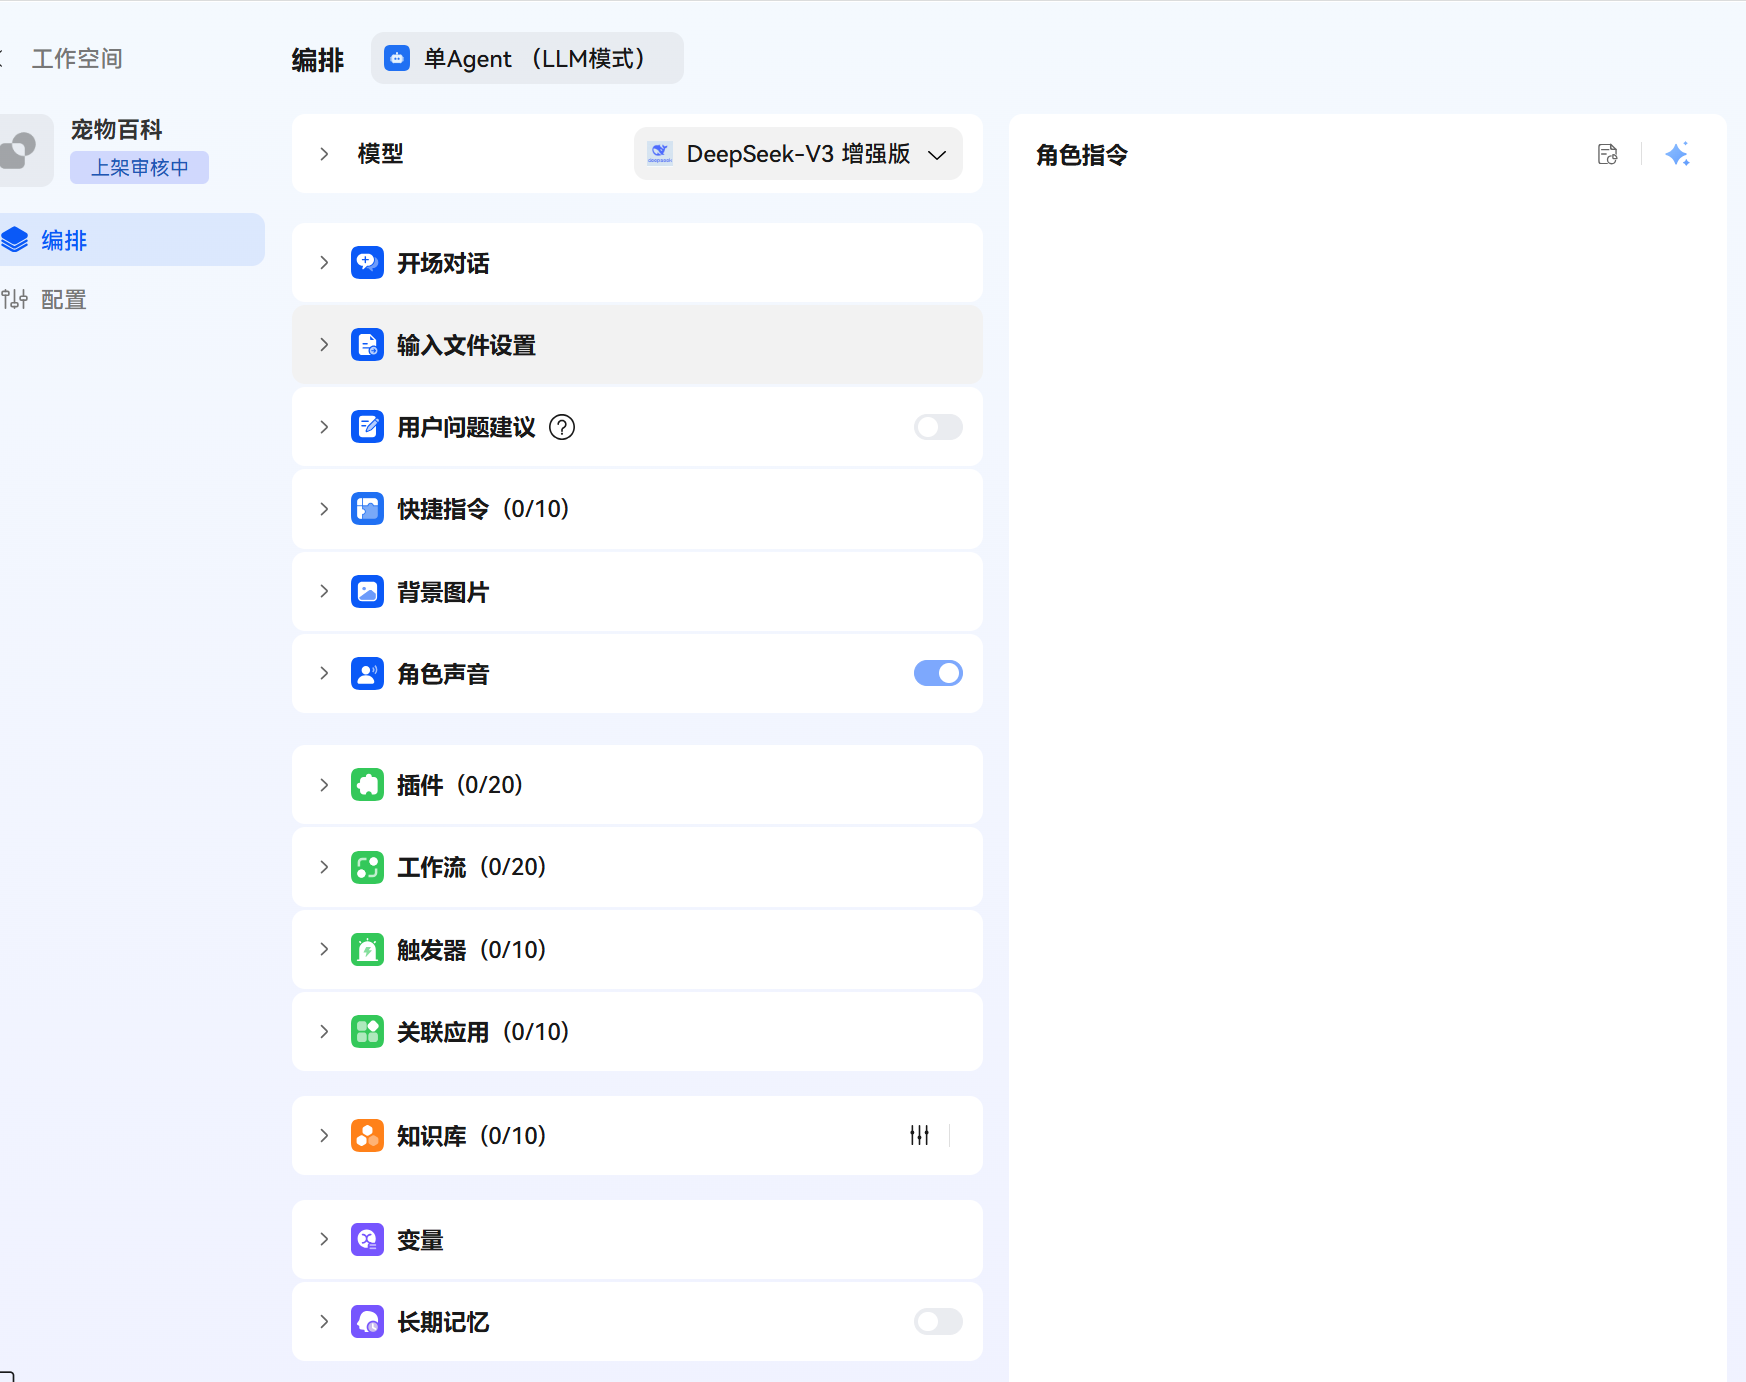Image resolution: width=1746 pixels, height=1382 pixels.
Task: Click the 知识库 settings sliders icon
Action: pyautogui.click(x=919, y=1135)
